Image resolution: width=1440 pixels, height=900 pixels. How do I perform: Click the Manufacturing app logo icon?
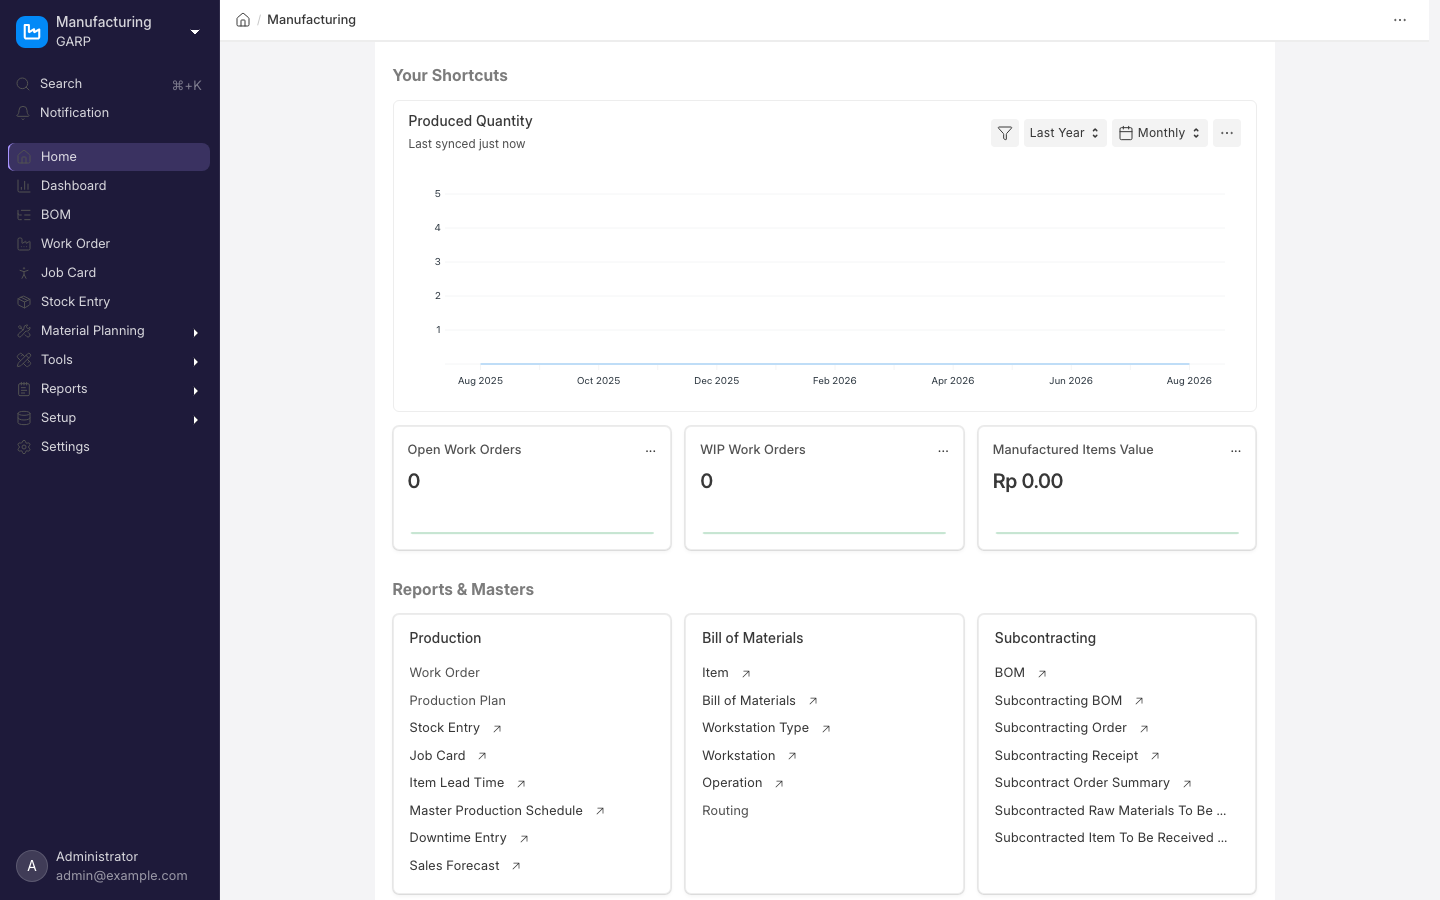[32, 32]
